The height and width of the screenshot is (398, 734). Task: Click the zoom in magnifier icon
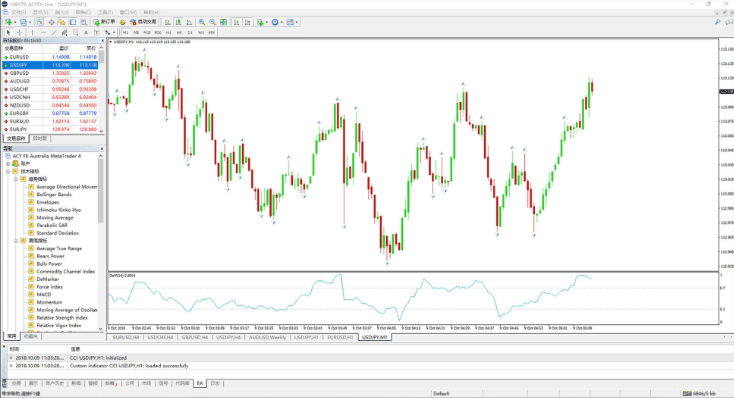pos(202,22)
